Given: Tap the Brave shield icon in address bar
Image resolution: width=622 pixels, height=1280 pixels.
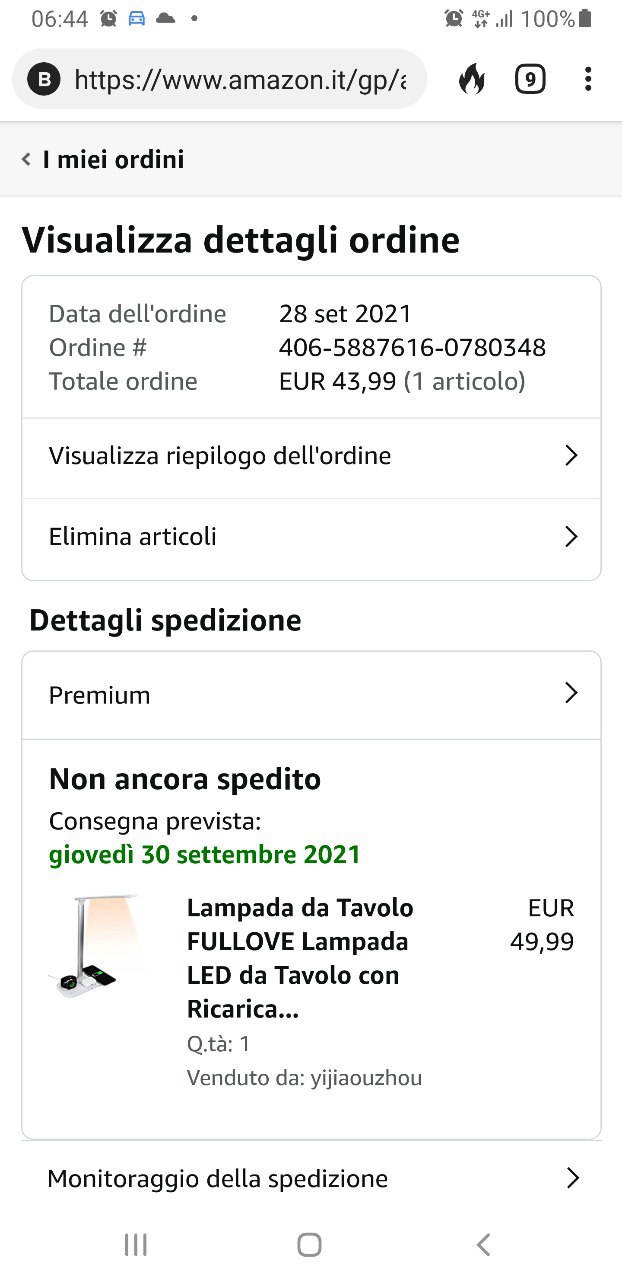Looking at the screenshot, I should [x=44, y=79].
